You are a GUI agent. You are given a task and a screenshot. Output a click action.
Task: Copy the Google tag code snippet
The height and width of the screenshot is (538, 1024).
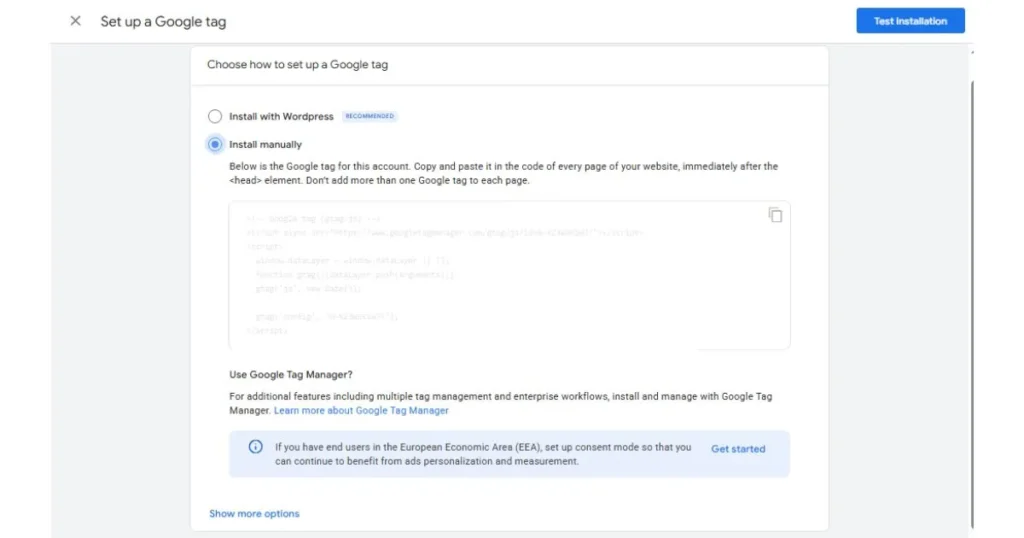(x=775, y=215)
